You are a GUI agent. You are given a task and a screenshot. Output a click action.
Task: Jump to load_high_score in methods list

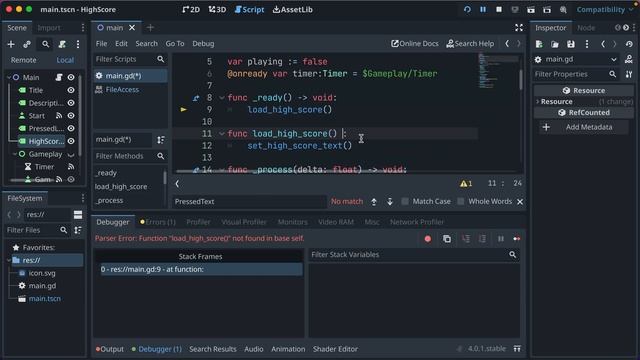(x=121, y=187)
